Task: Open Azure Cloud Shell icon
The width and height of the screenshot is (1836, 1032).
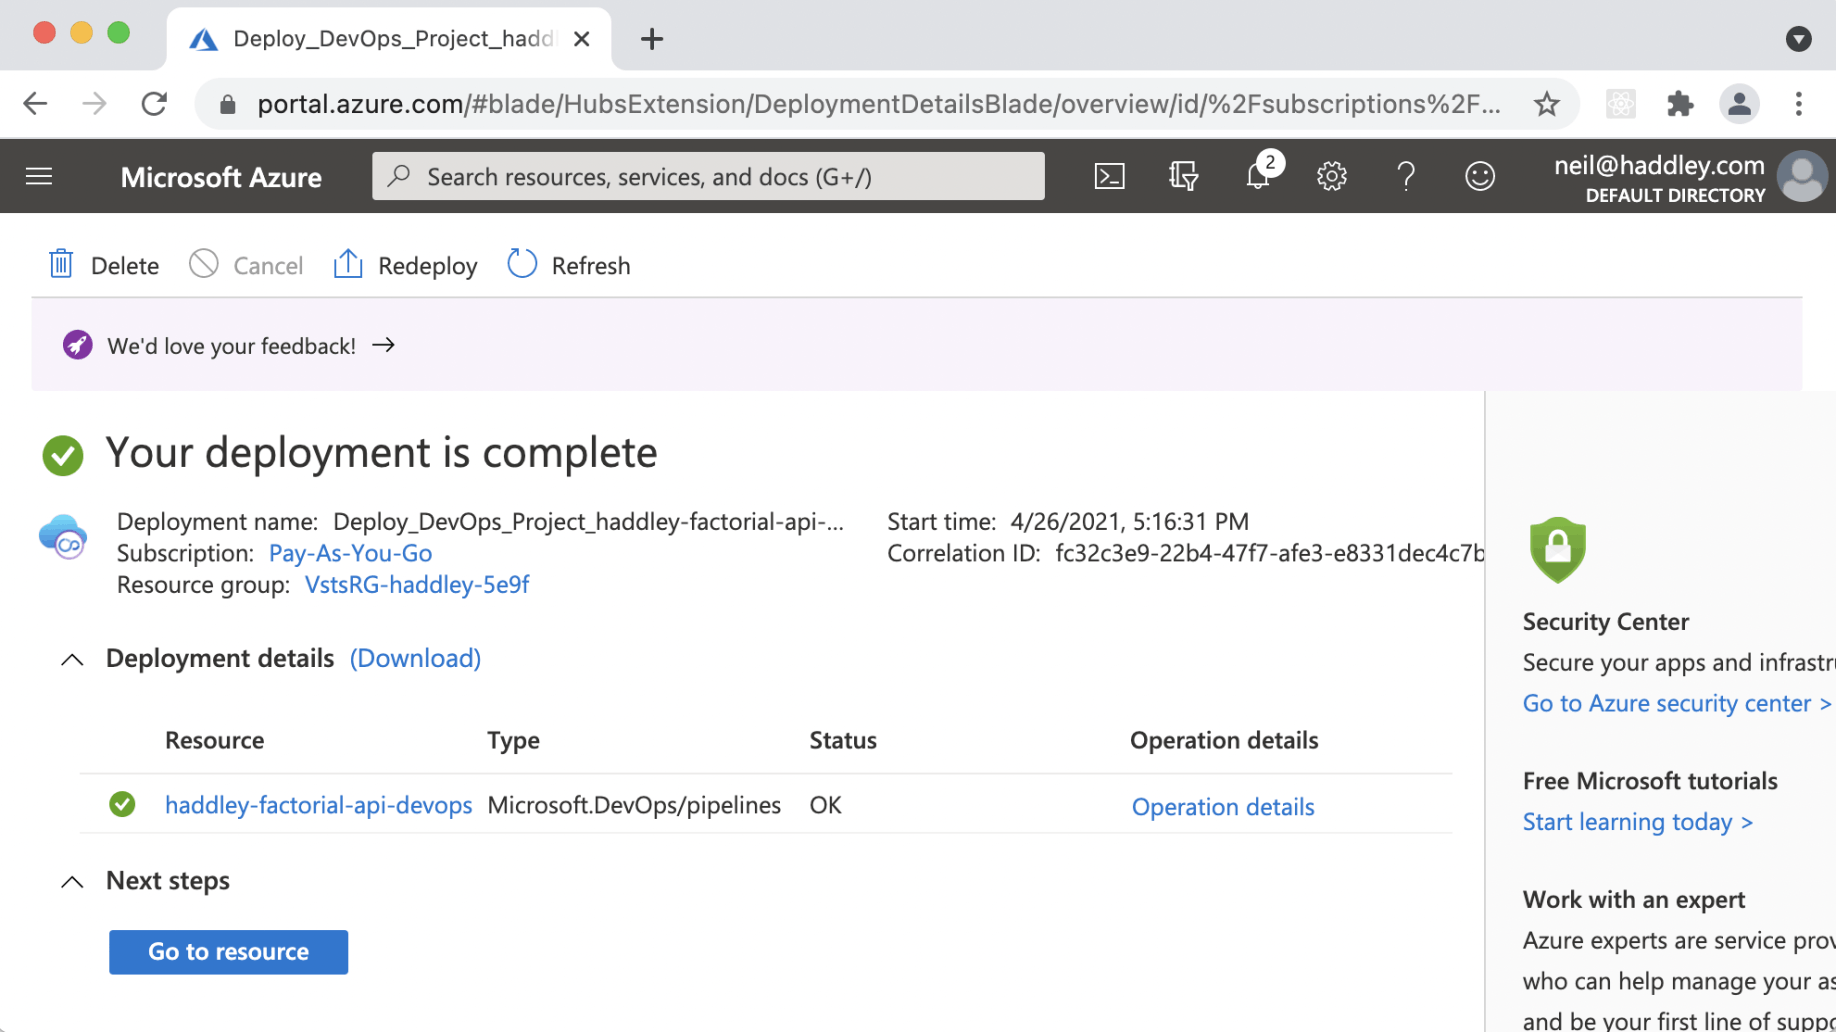Action: [x=1109, y=177]
